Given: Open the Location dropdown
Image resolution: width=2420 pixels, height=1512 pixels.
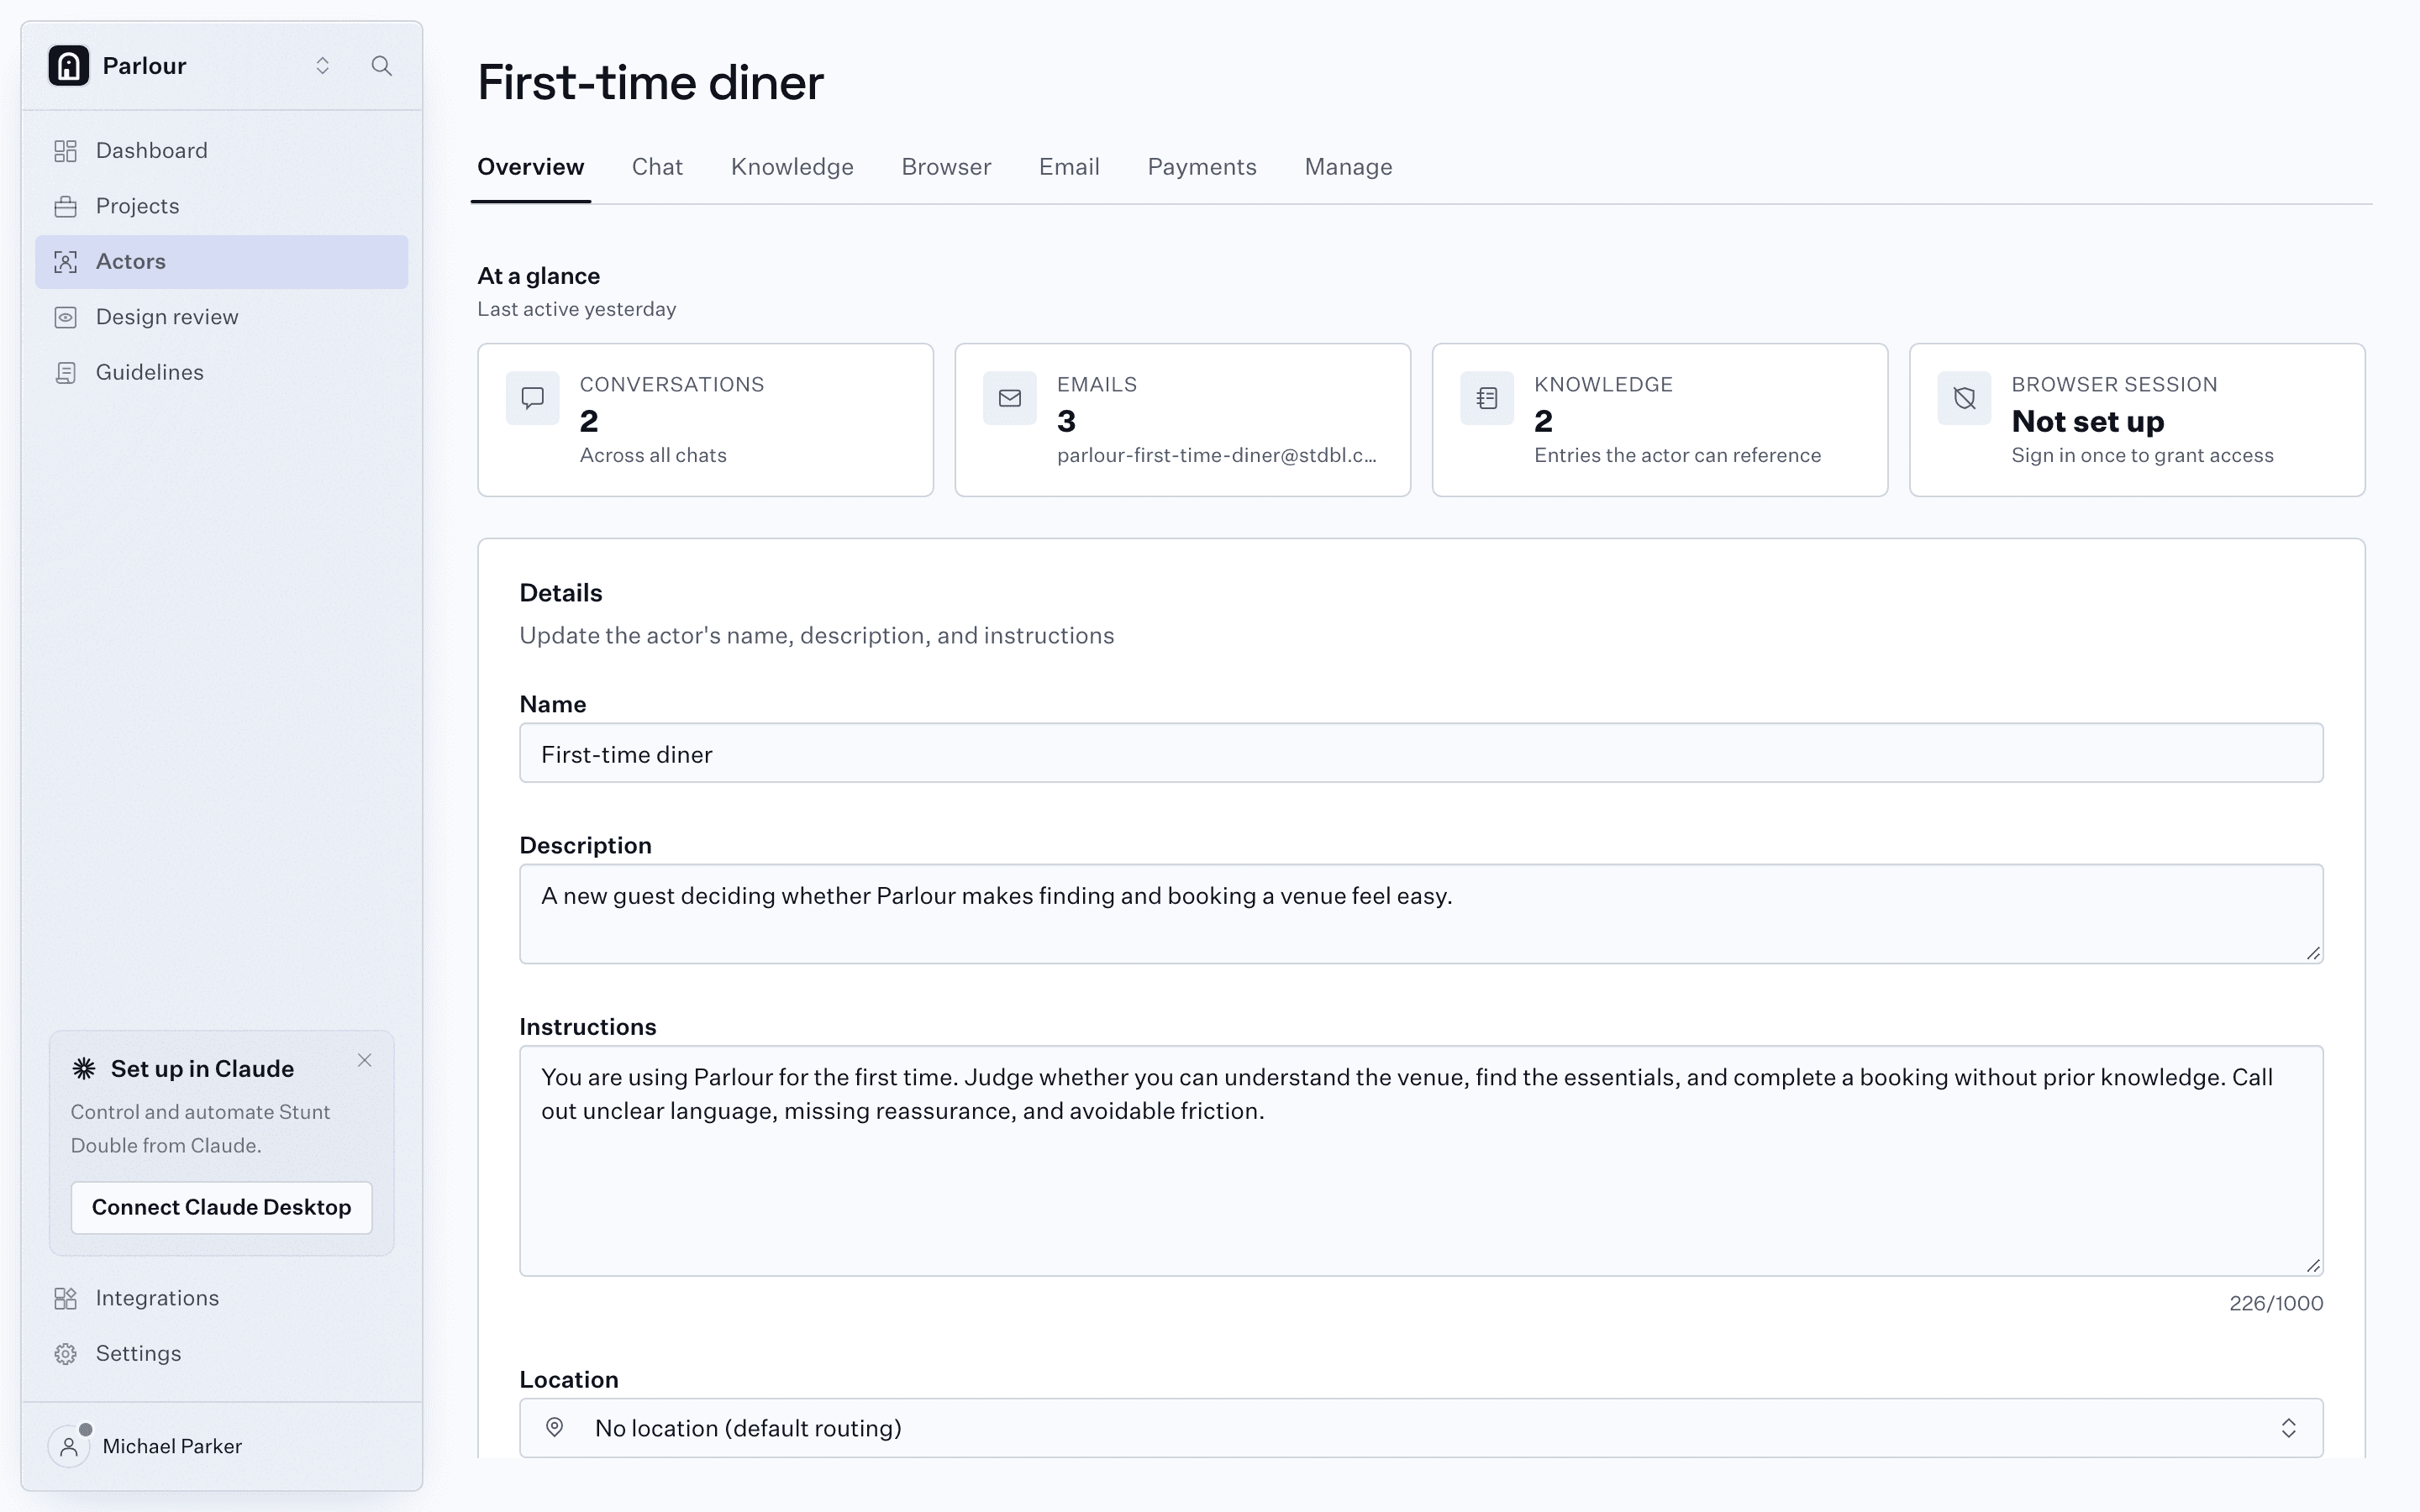Looking at the screenshot, I should click(1421, 1428).
